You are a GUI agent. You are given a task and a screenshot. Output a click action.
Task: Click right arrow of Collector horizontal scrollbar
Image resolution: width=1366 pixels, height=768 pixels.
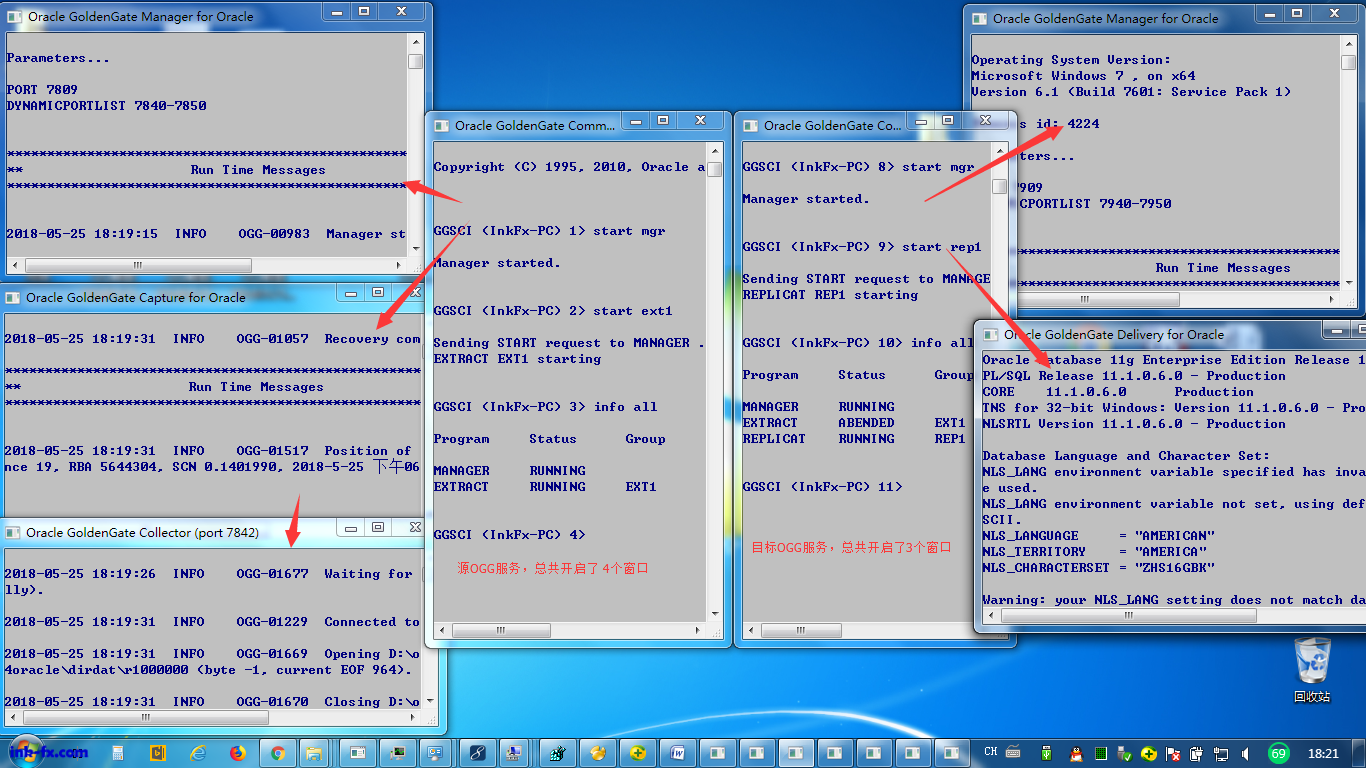pos(413,718)
